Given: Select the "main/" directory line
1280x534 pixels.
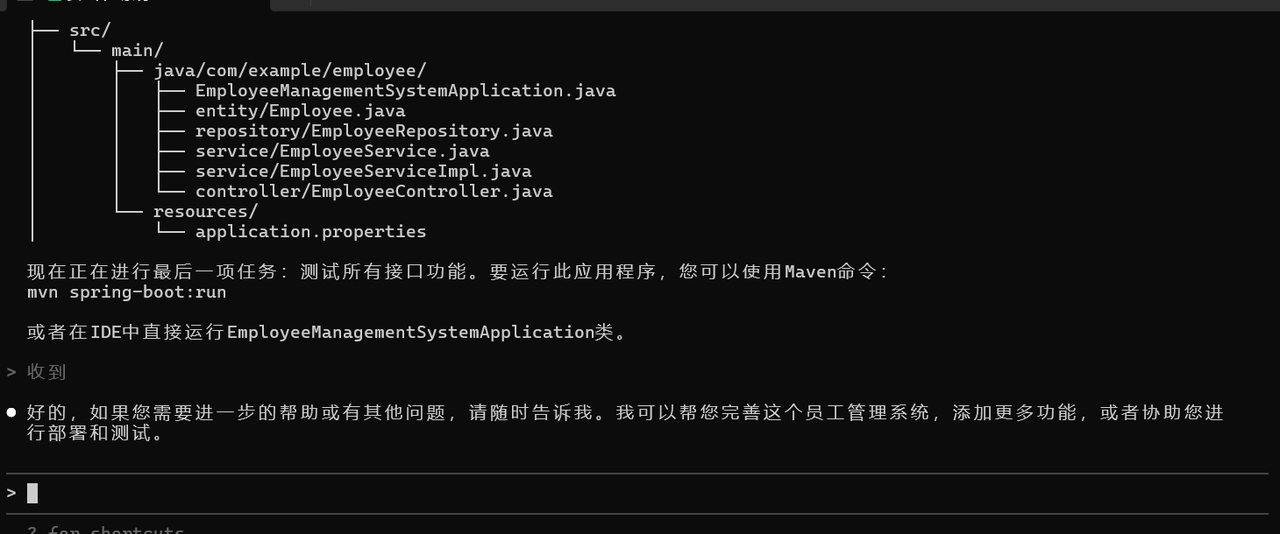Looking at the screenshot, I should click(137, 51).
